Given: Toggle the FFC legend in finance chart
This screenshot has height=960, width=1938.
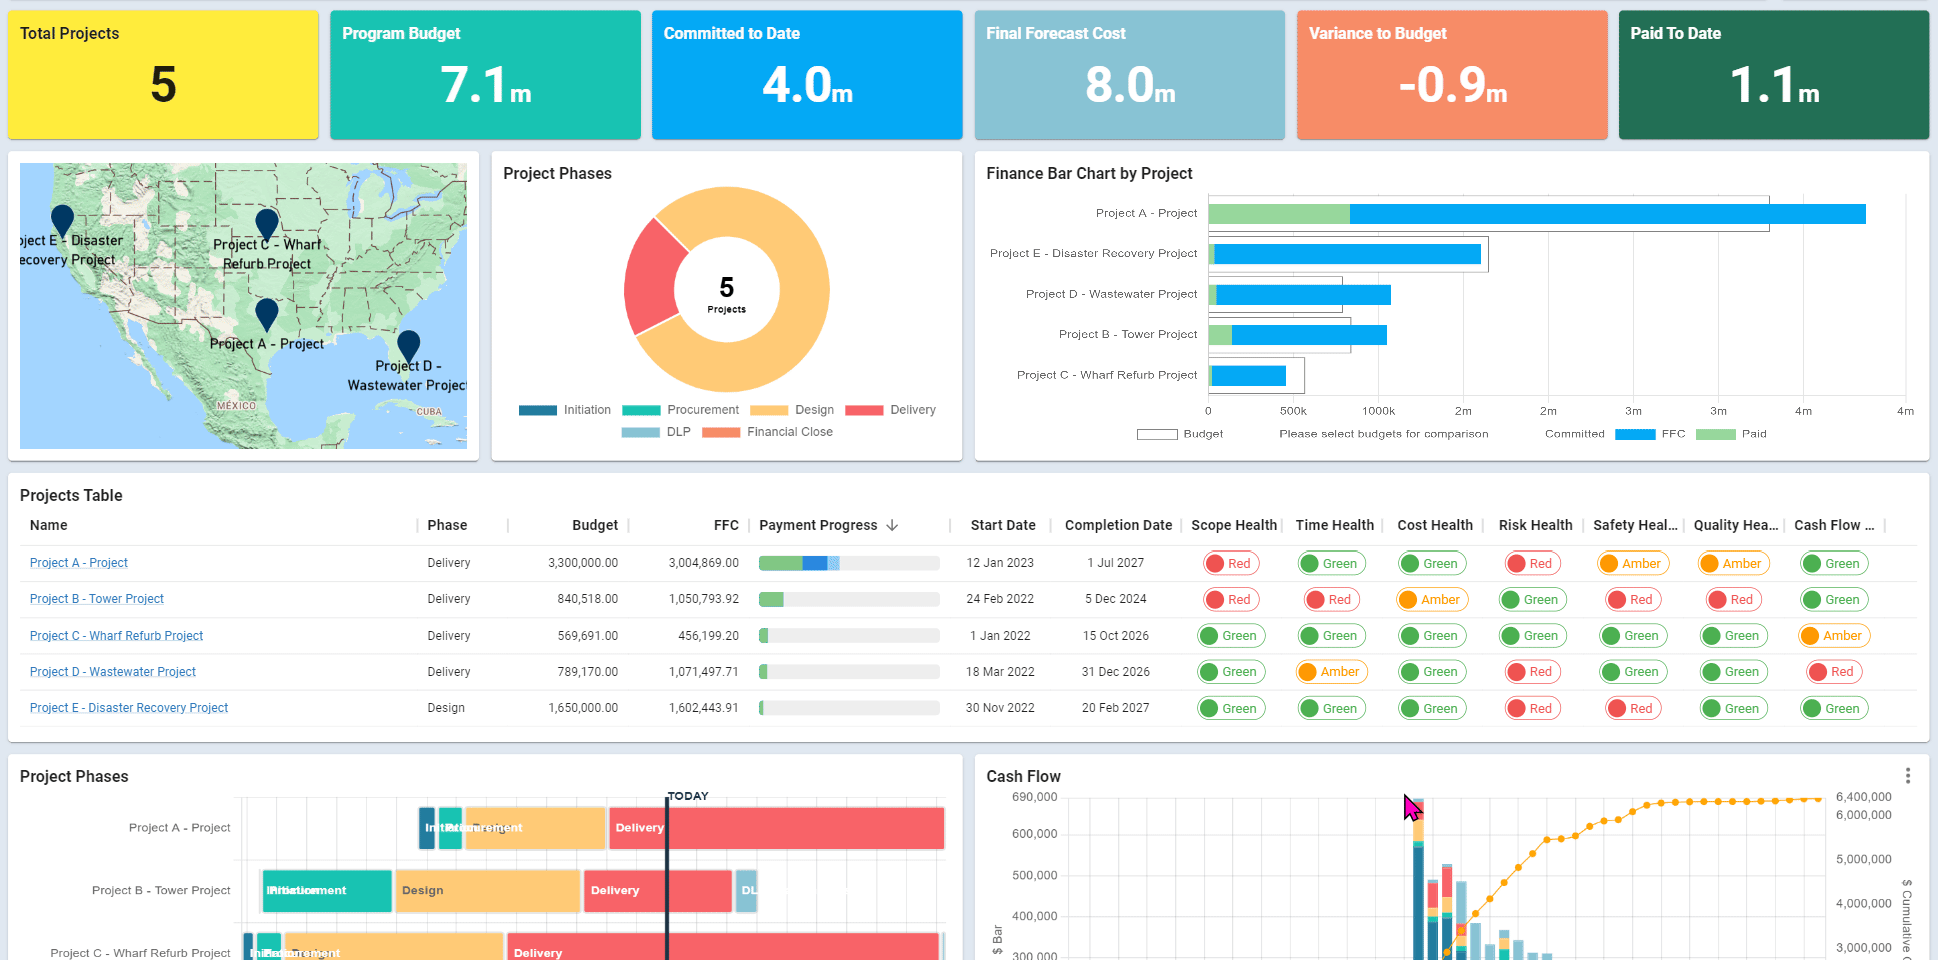Looking at the screenshot, I should [1650, 434].
